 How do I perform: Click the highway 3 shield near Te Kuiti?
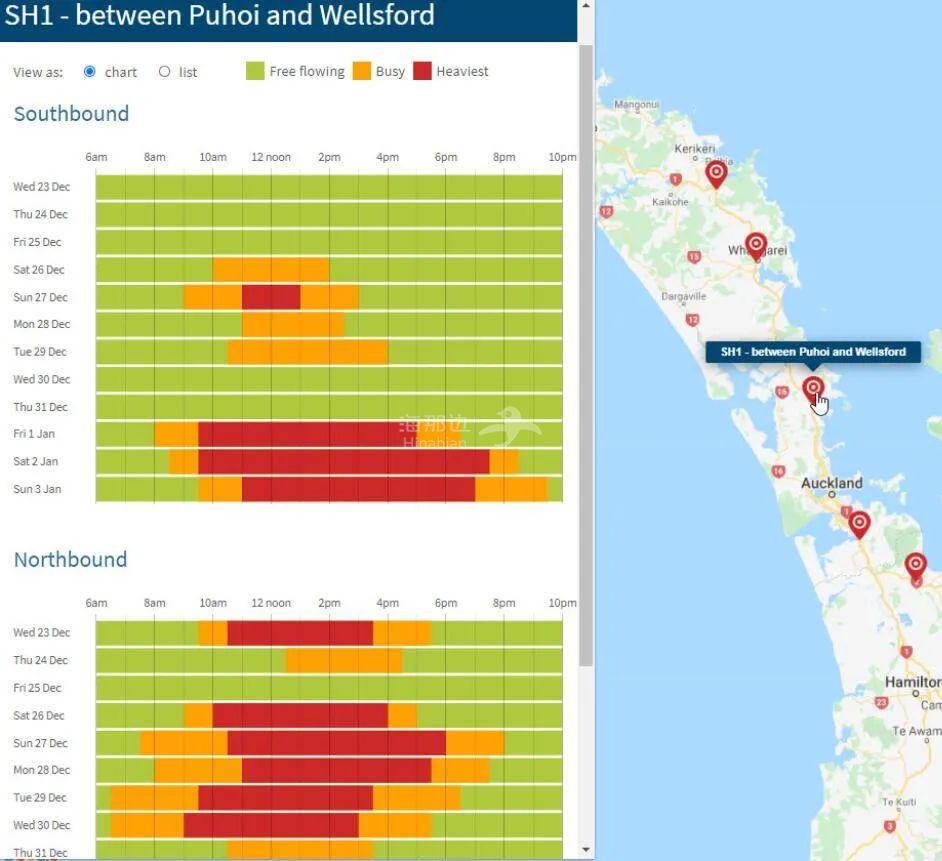889,826
